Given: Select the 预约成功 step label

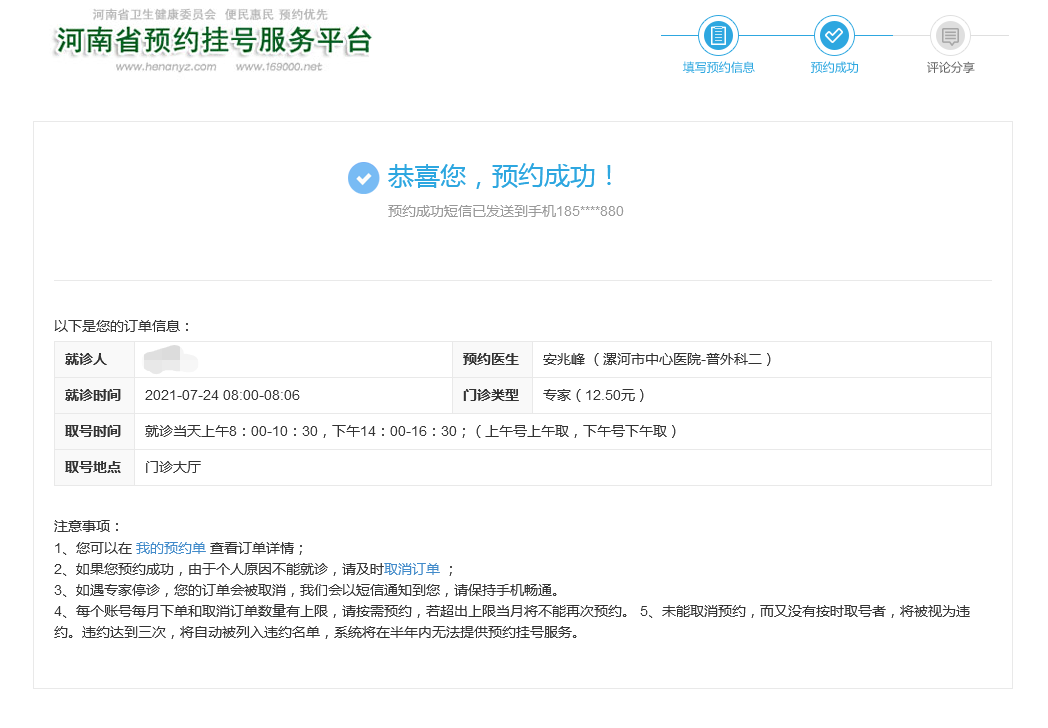Looking at the screenshot, I should (x=834, y=68).
